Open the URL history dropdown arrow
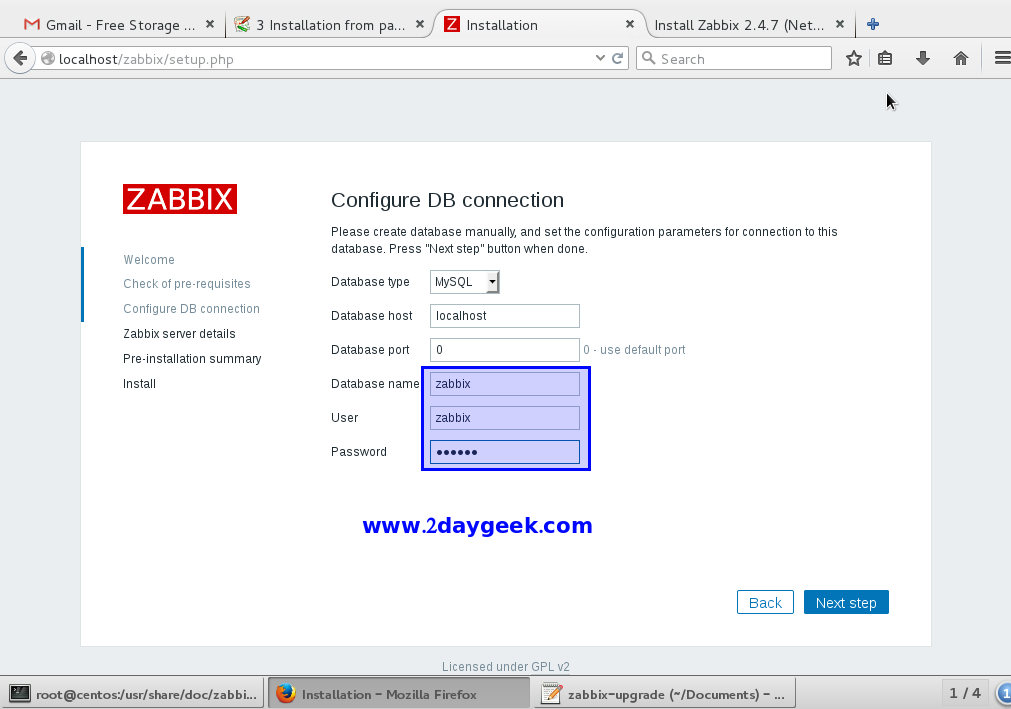The image size is (1011, 709). 600,58
